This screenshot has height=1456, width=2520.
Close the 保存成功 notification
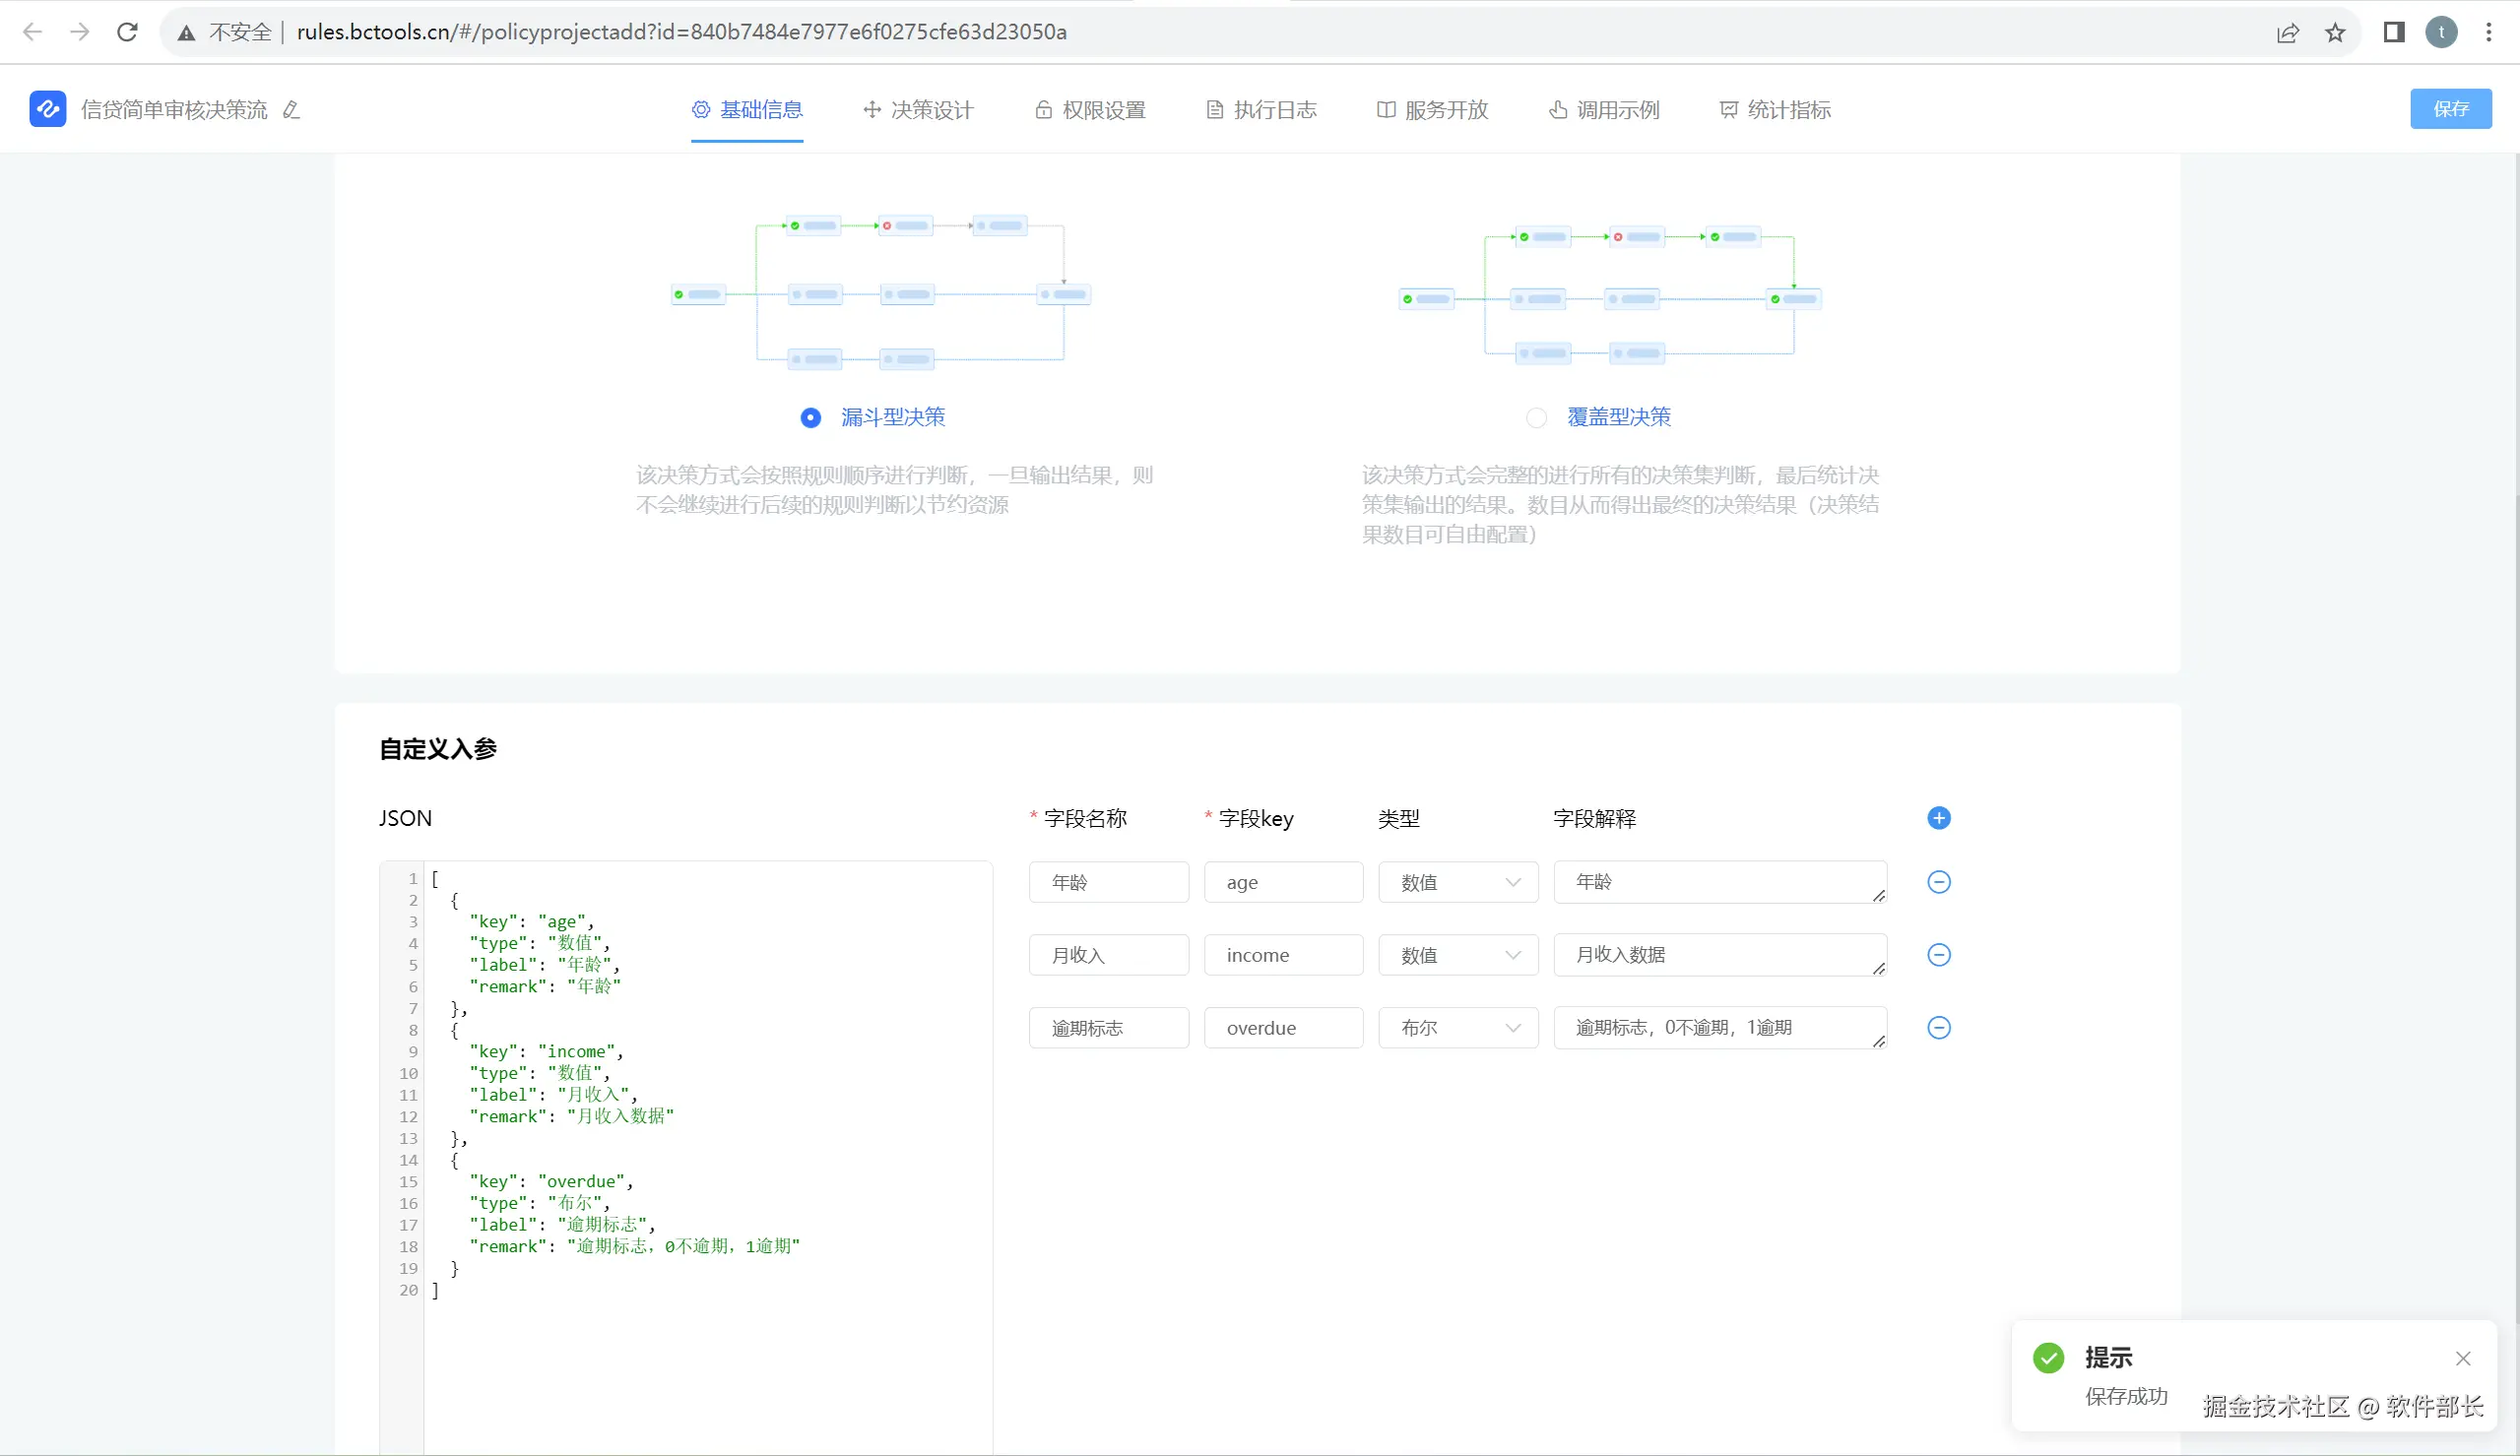click(x=2462, y=1358)
